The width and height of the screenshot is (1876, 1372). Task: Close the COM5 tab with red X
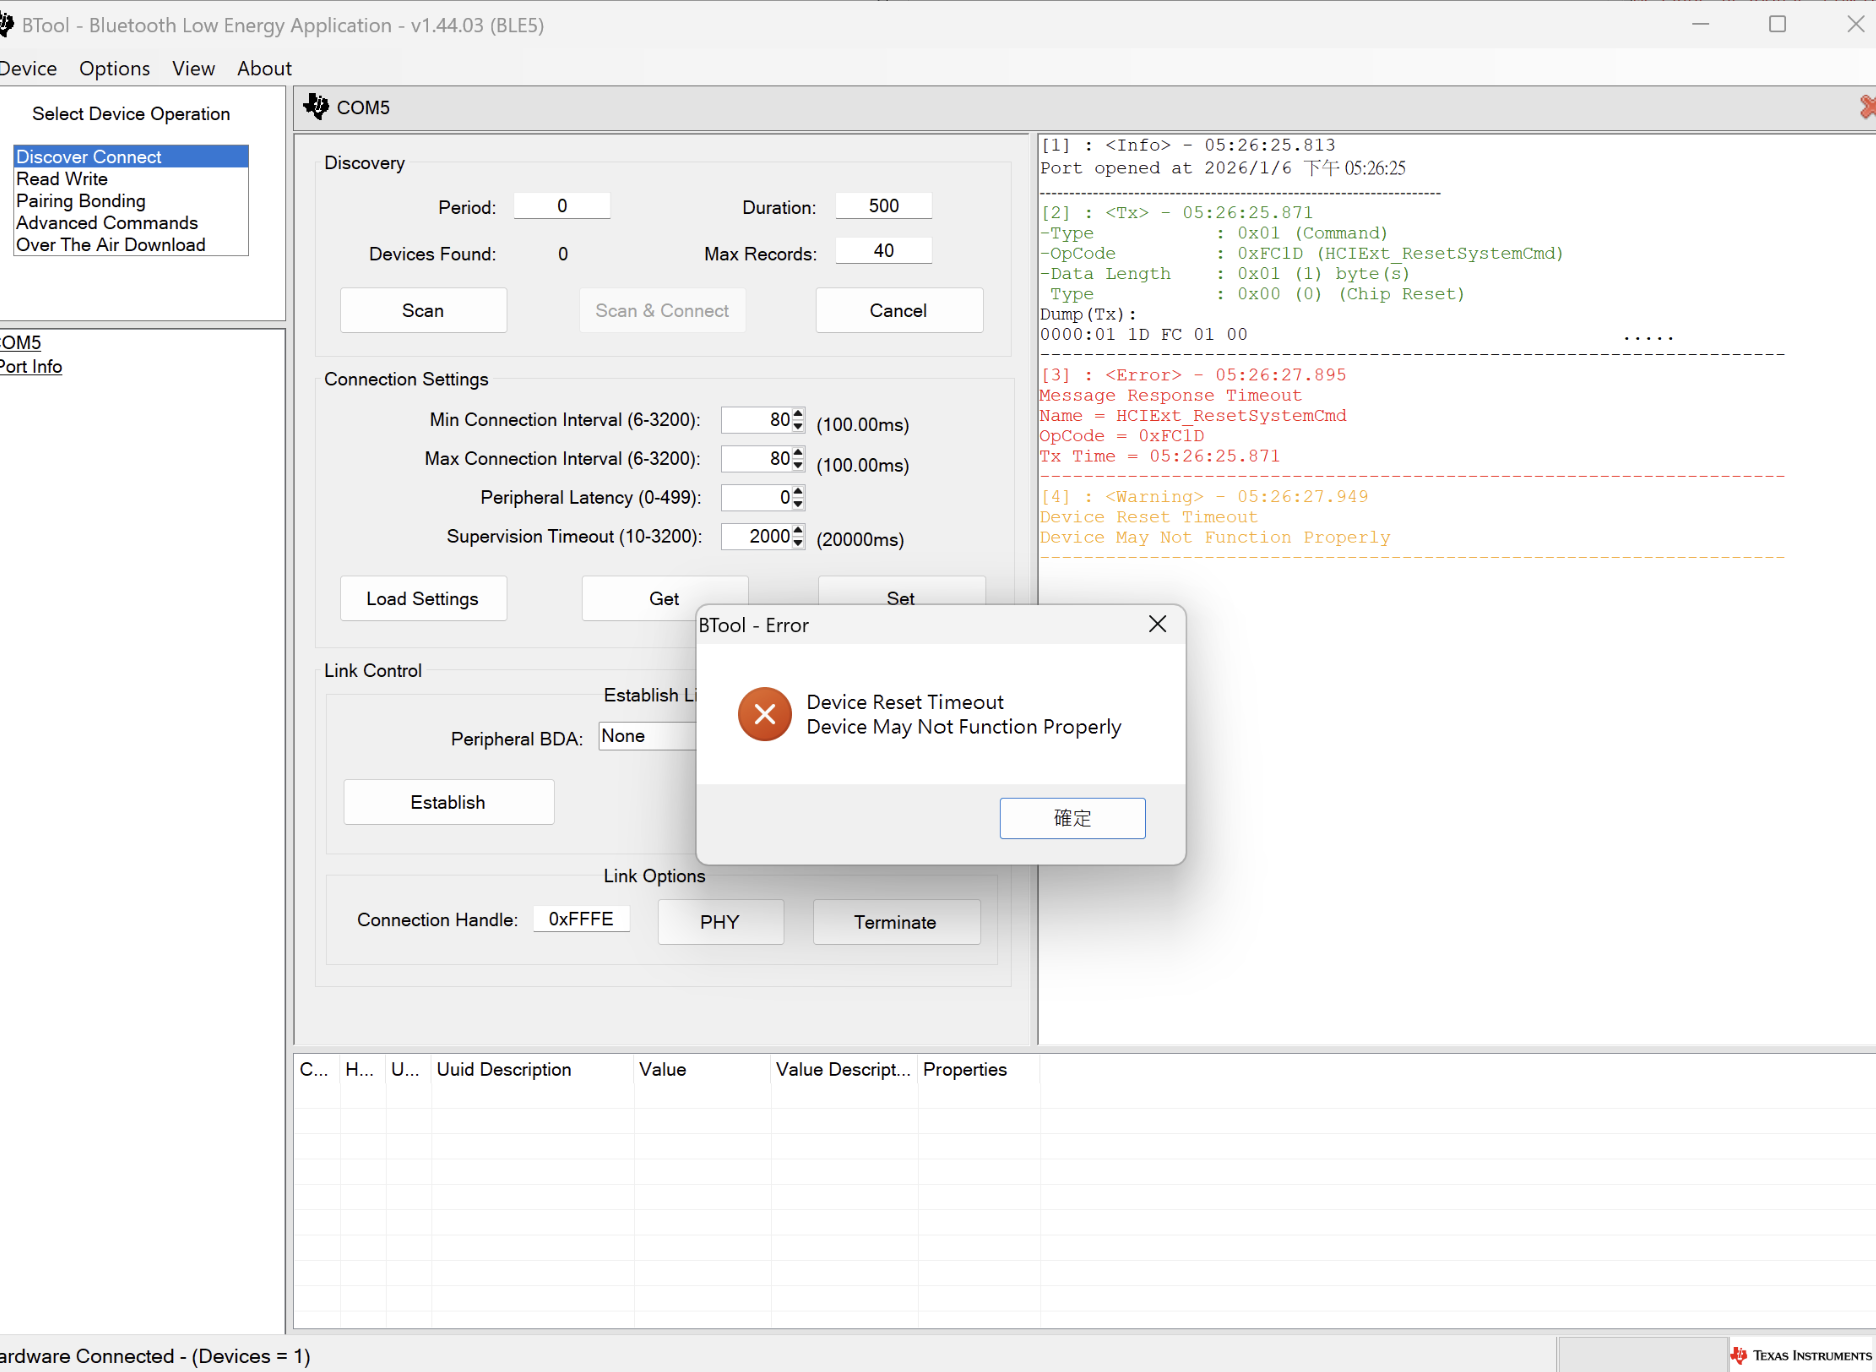(x=1868, y=107)
